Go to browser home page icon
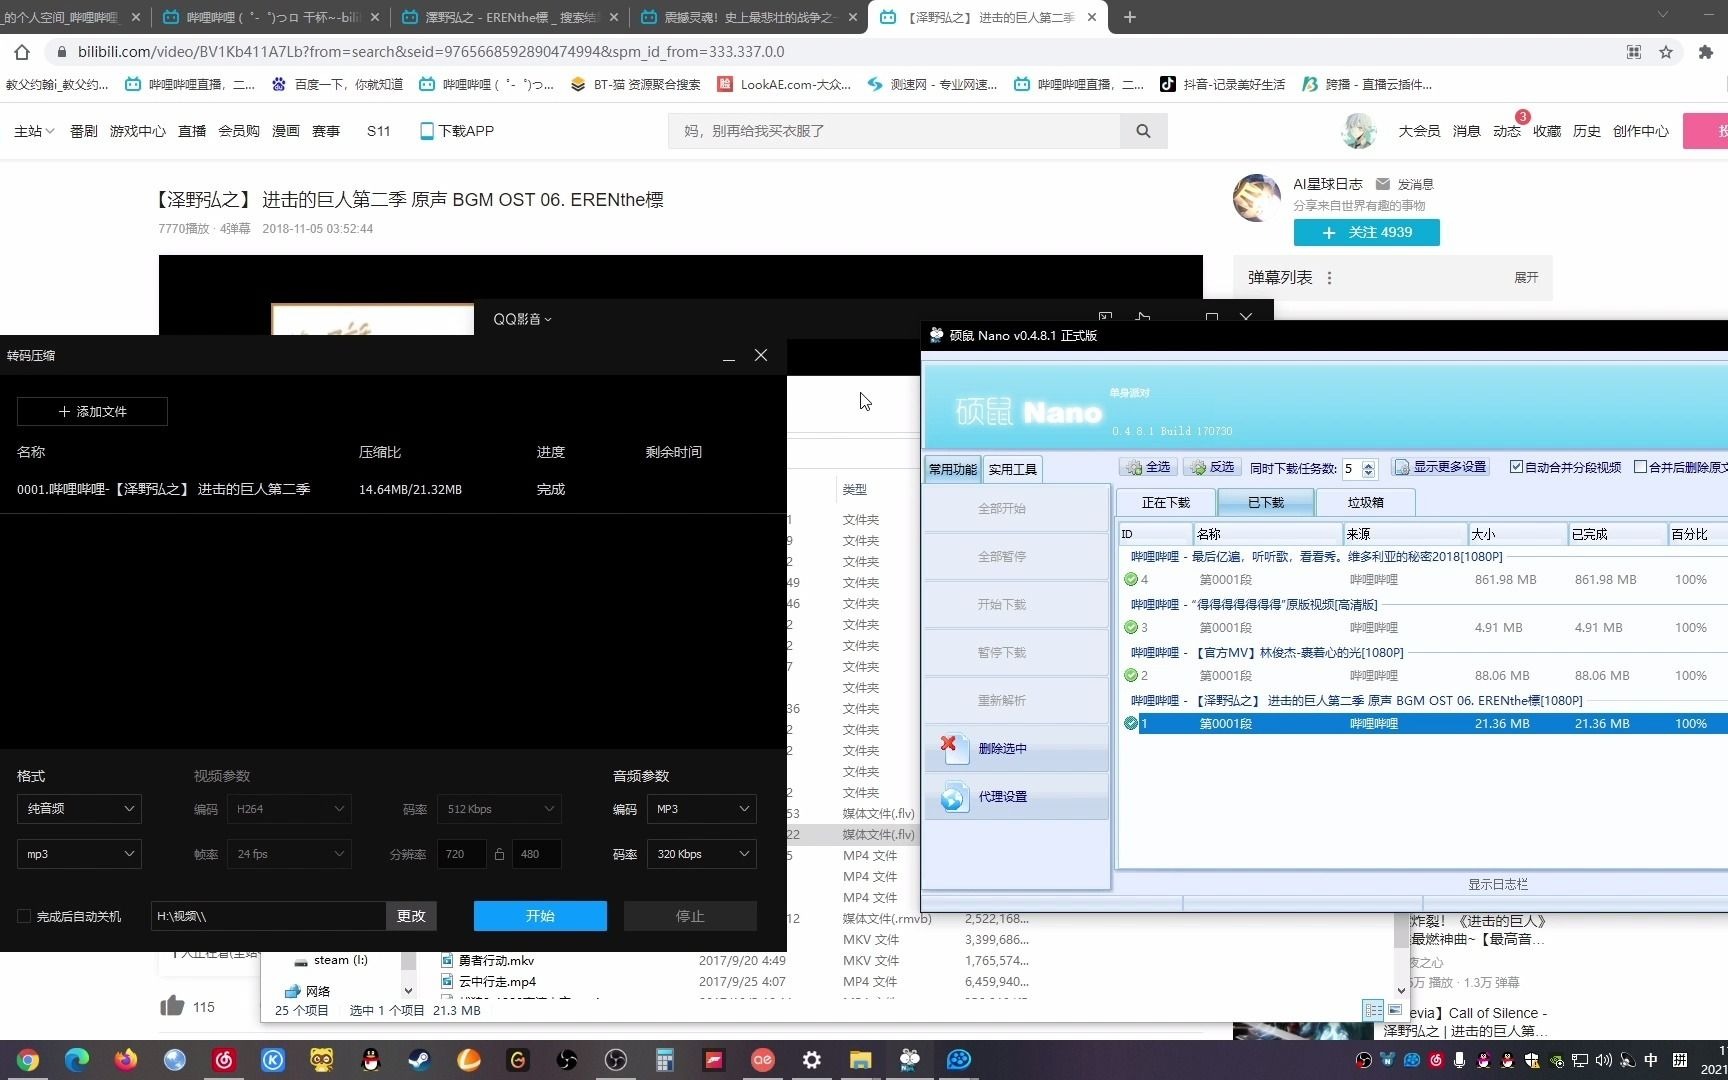Image resolution: width=1728 pixels, height=1080 pixels. point(22,52)
